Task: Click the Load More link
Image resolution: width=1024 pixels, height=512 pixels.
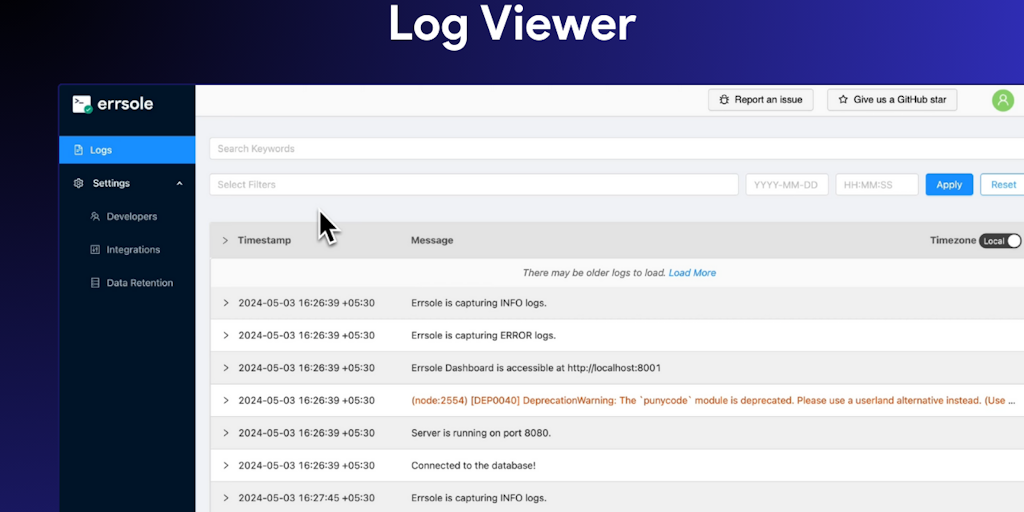Action: tap(692, 273)
